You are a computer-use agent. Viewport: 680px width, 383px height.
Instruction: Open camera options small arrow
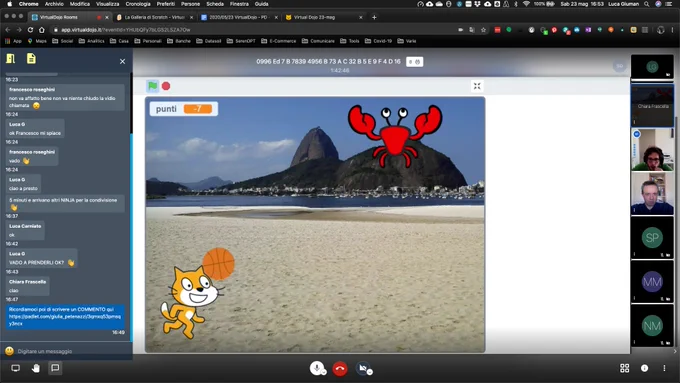tap(370, 372)
